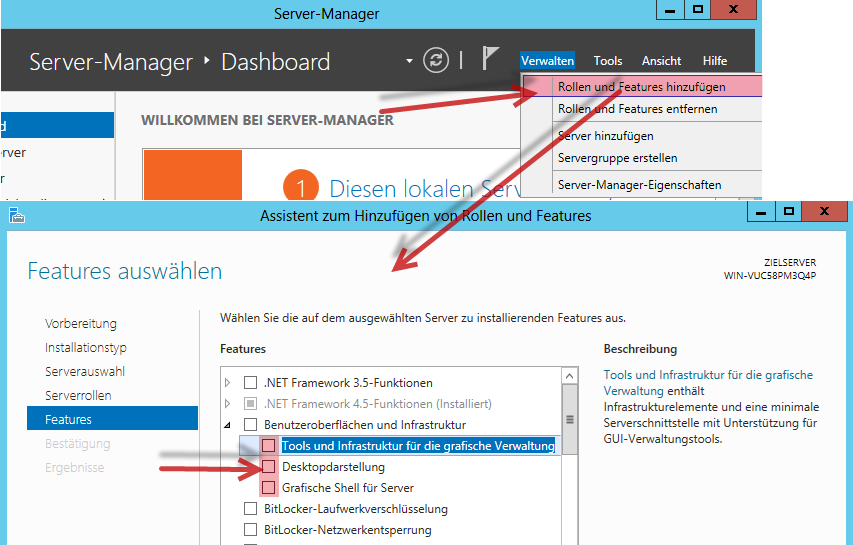Select Server hinzufügen menu entry
Screen dimensions: 853x545
click(605, 136)
